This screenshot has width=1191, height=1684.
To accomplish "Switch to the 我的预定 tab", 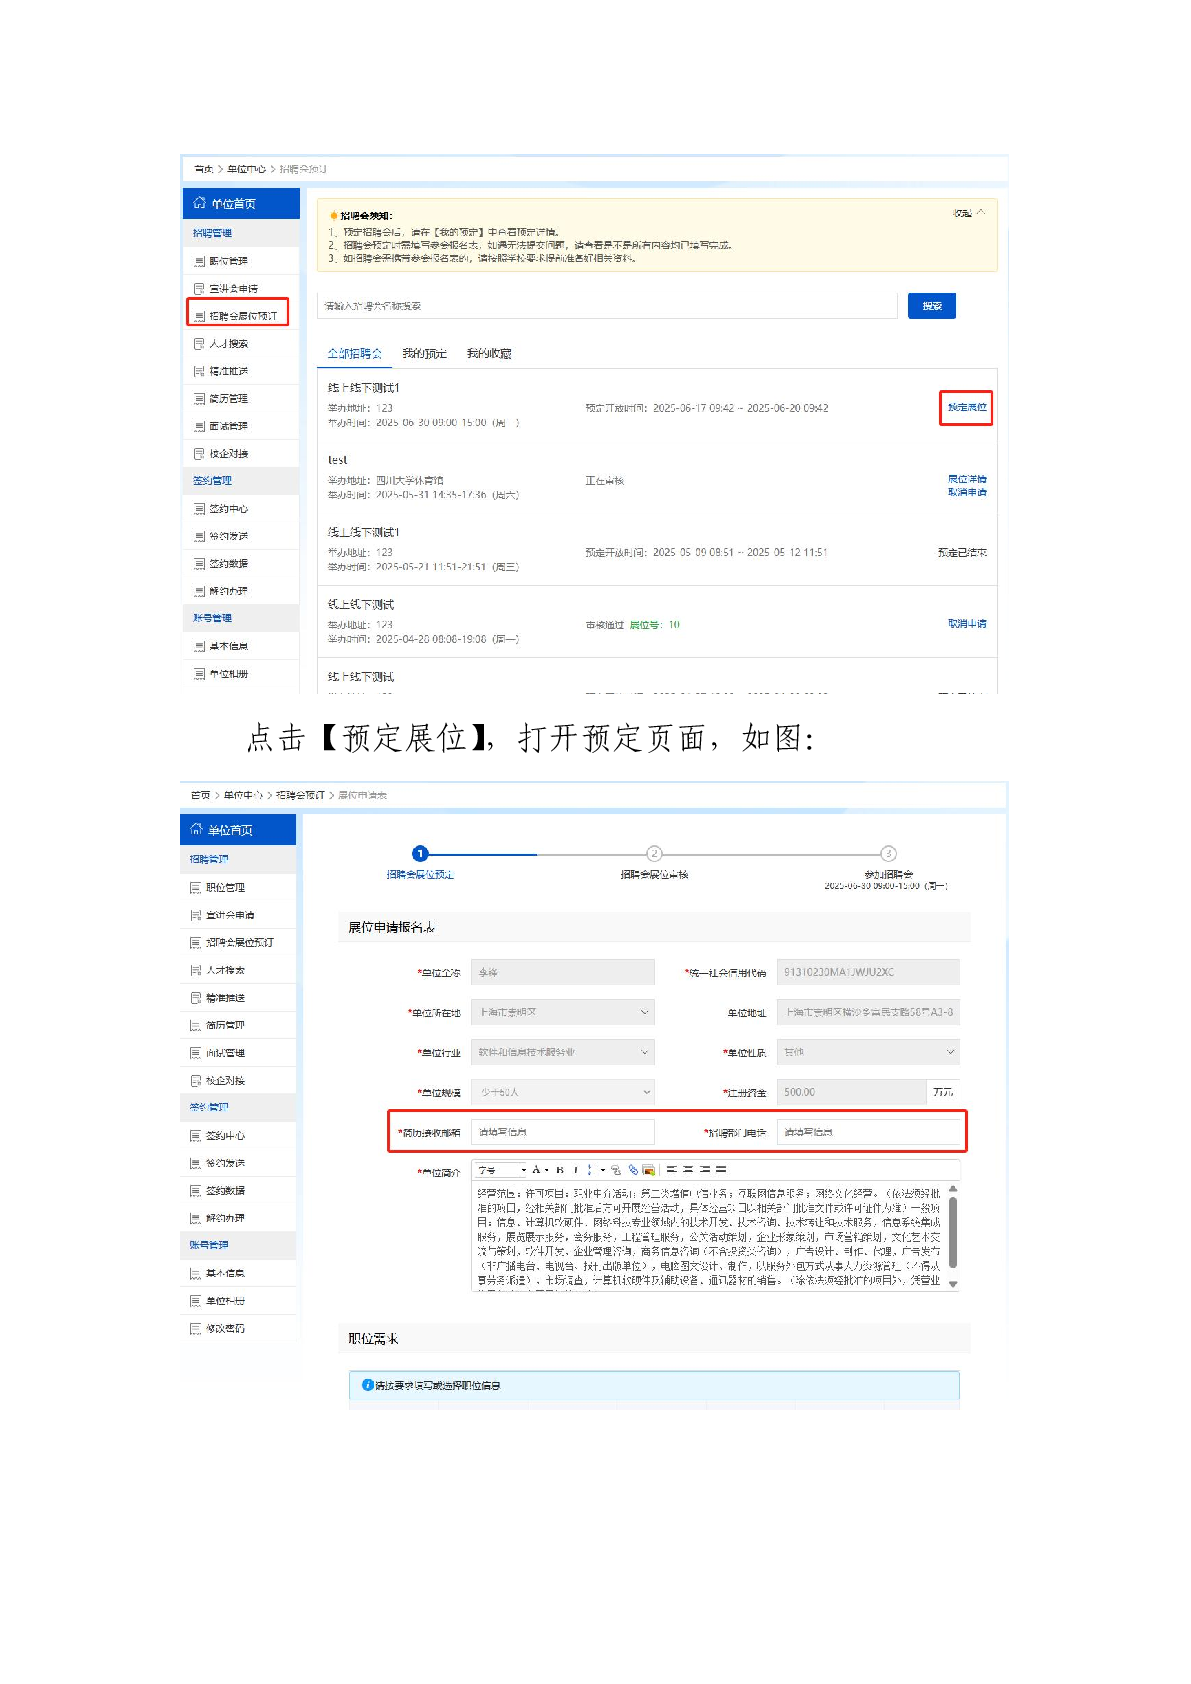I will point(424,353).
